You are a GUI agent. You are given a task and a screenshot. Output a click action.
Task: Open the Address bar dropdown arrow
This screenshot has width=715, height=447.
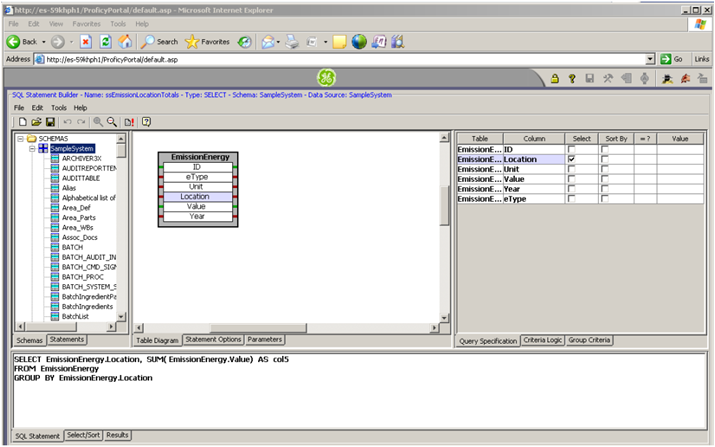tap(650, 59)
